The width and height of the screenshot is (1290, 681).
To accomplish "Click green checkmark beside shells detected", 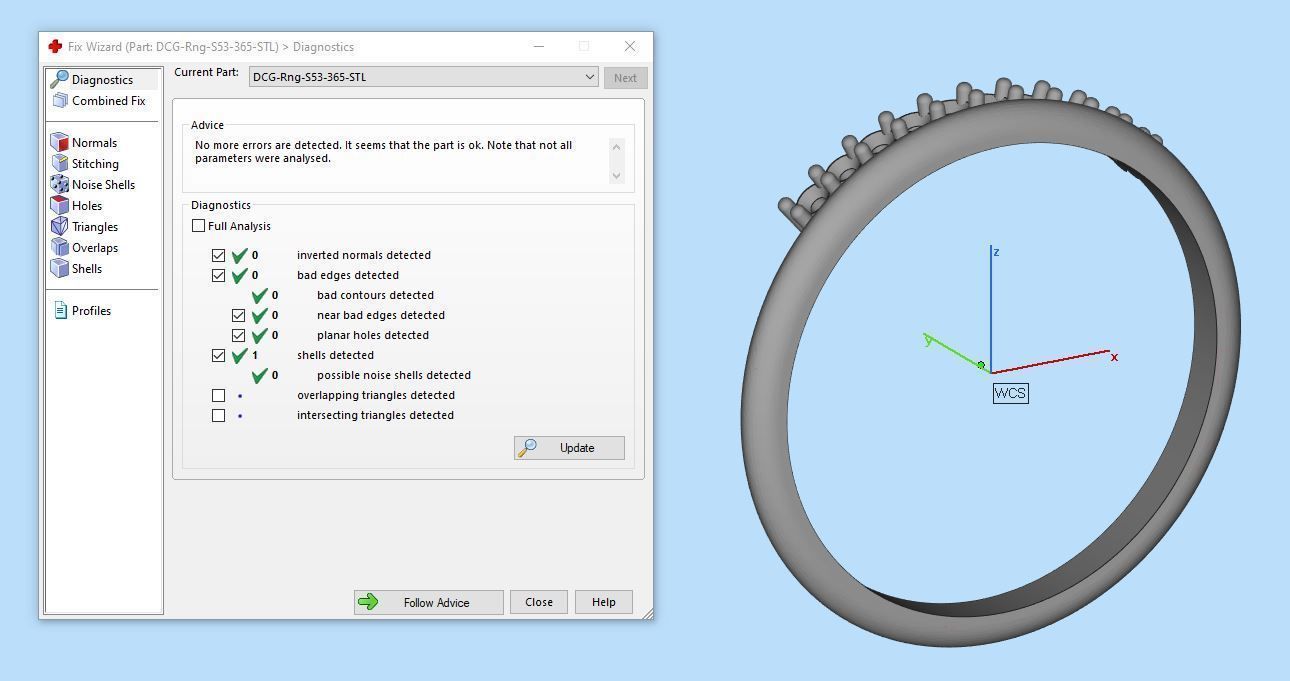I will 239,355.
